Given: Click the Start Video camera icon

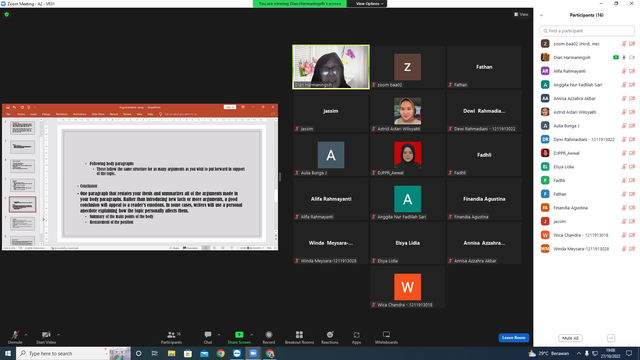Looking at the screenshot, I should 46,335.
